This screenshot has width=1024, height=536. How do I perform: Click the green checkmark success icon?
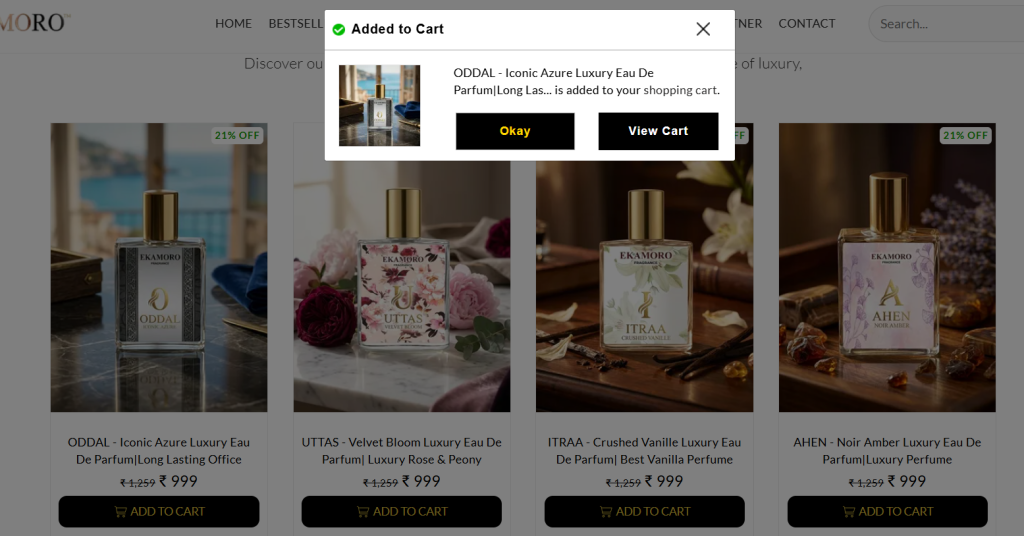338,29
